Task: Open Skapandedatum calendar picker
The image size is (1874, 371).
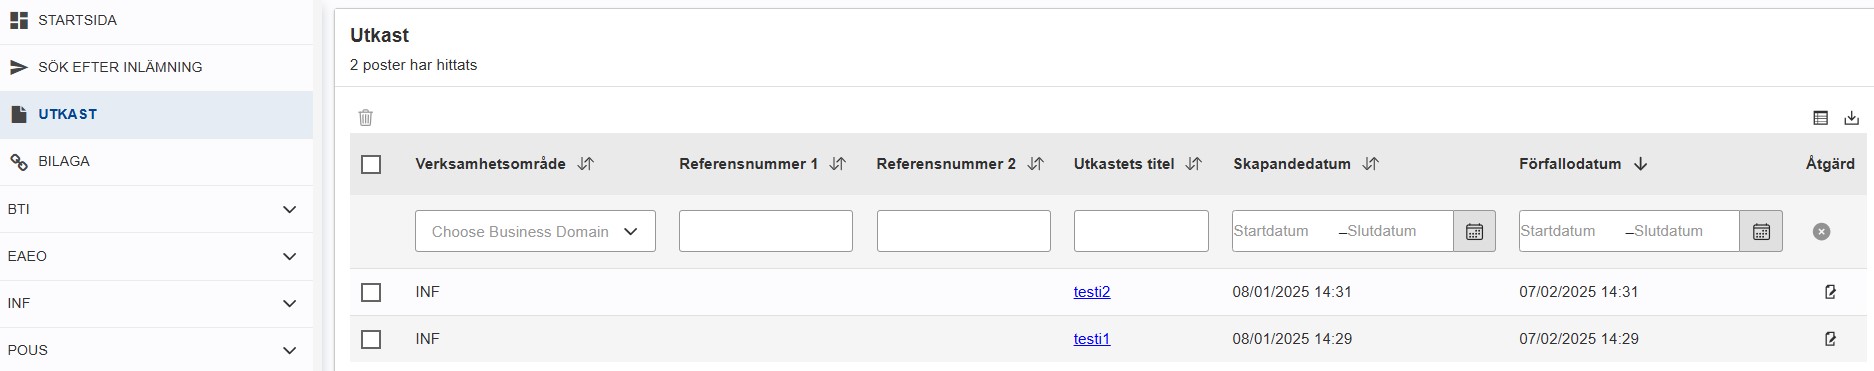Action: point(1474,231)
